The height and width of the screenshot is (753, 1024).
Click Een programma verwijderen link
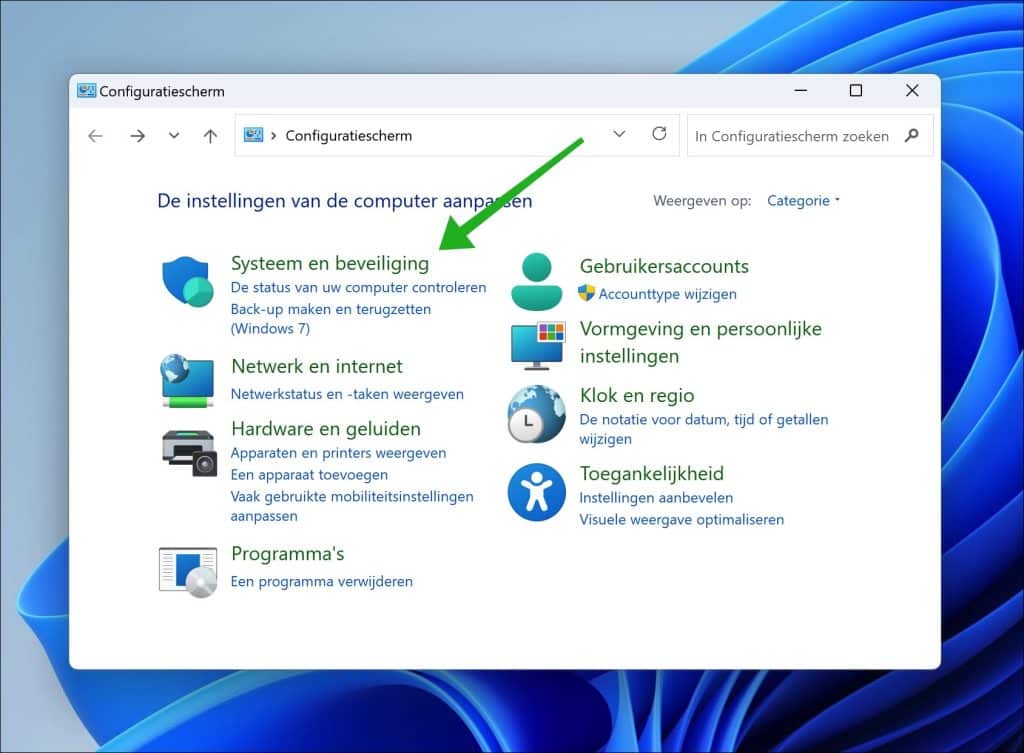coord(321,581)
